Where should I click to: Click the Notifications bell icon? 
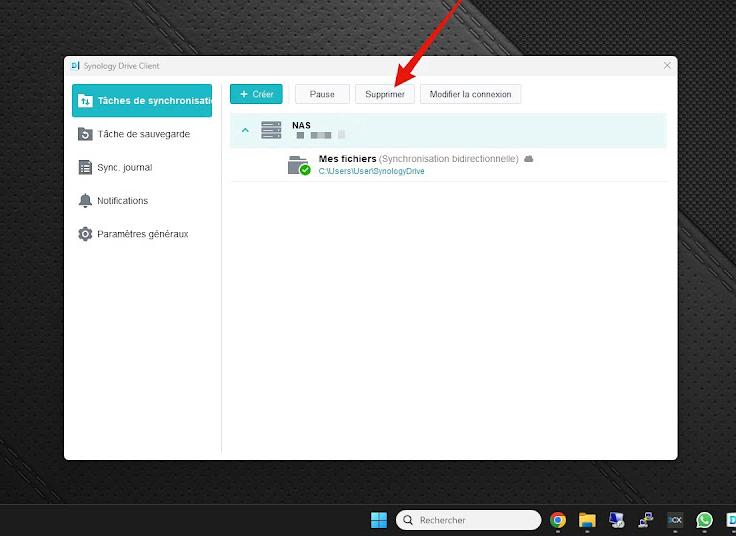point(85,200)
